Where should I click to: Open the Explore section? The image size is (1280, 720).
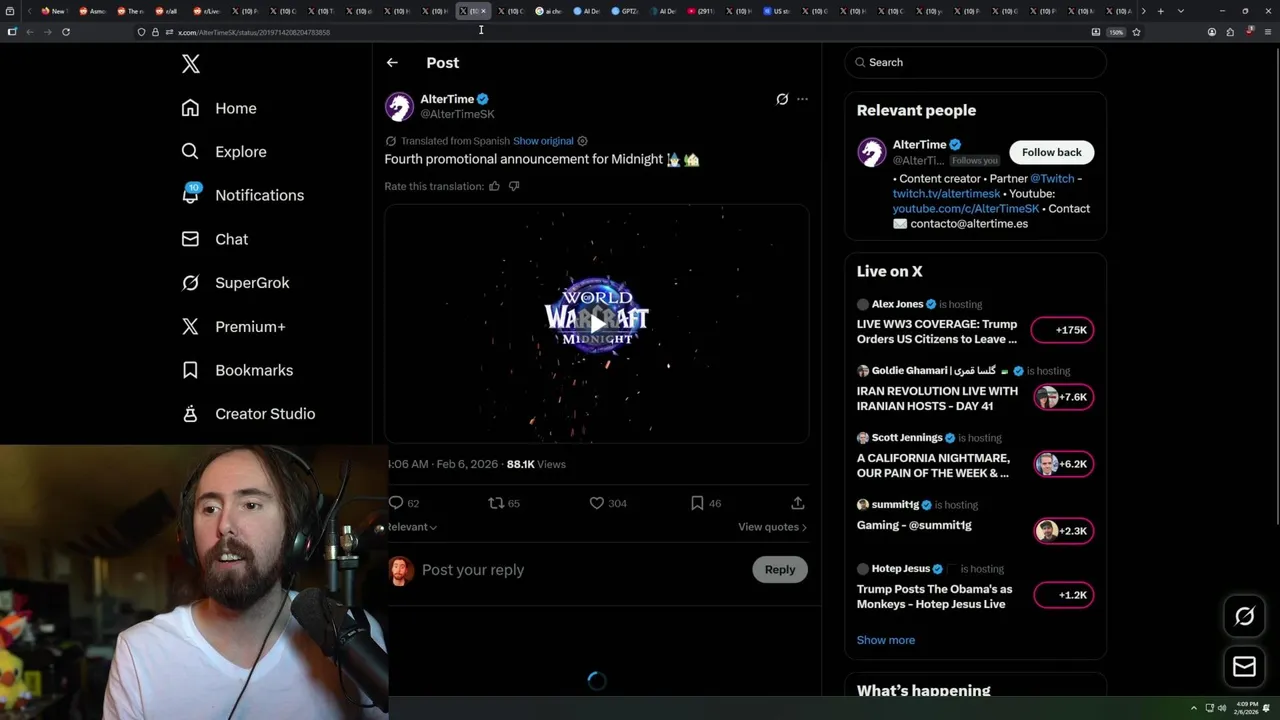224,152
